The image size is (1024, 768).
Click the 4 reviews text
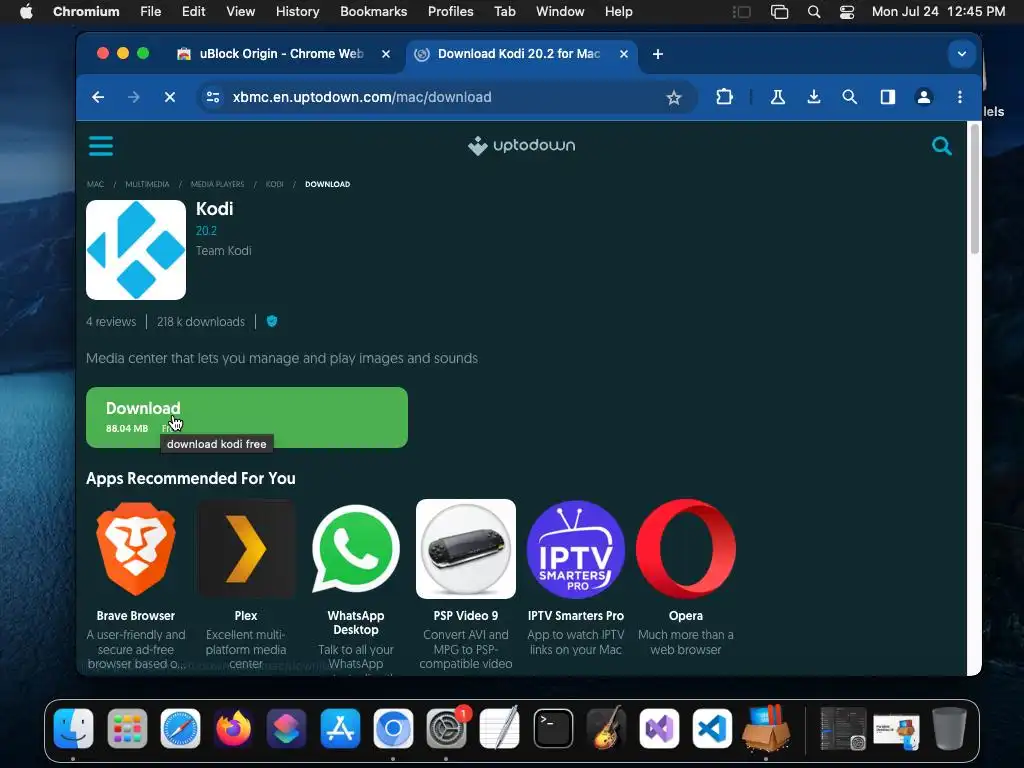tap(111, 321)
